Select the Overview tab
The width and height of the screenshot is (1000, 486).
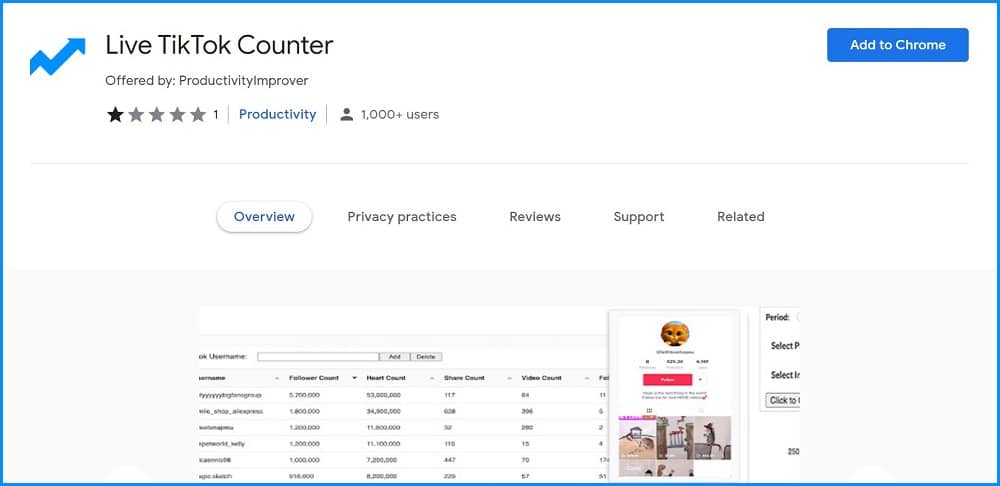[264, 217]
